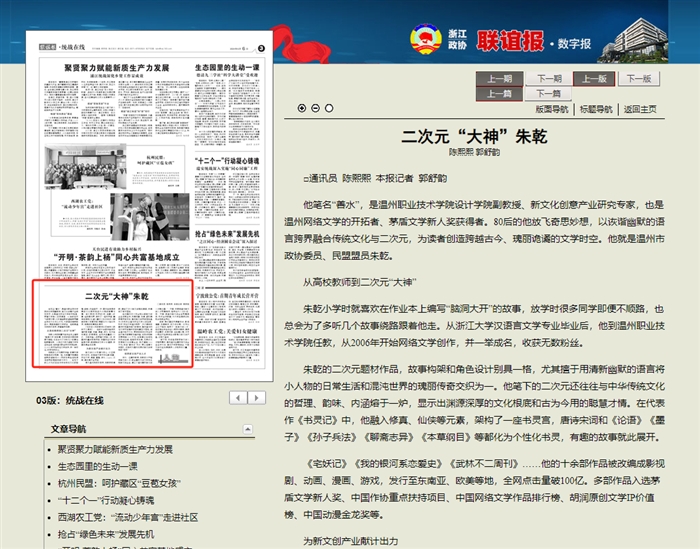
Task: Click the 温岭农工党：关爱妇女健康 article on page
Action: (x=227, y=346)
